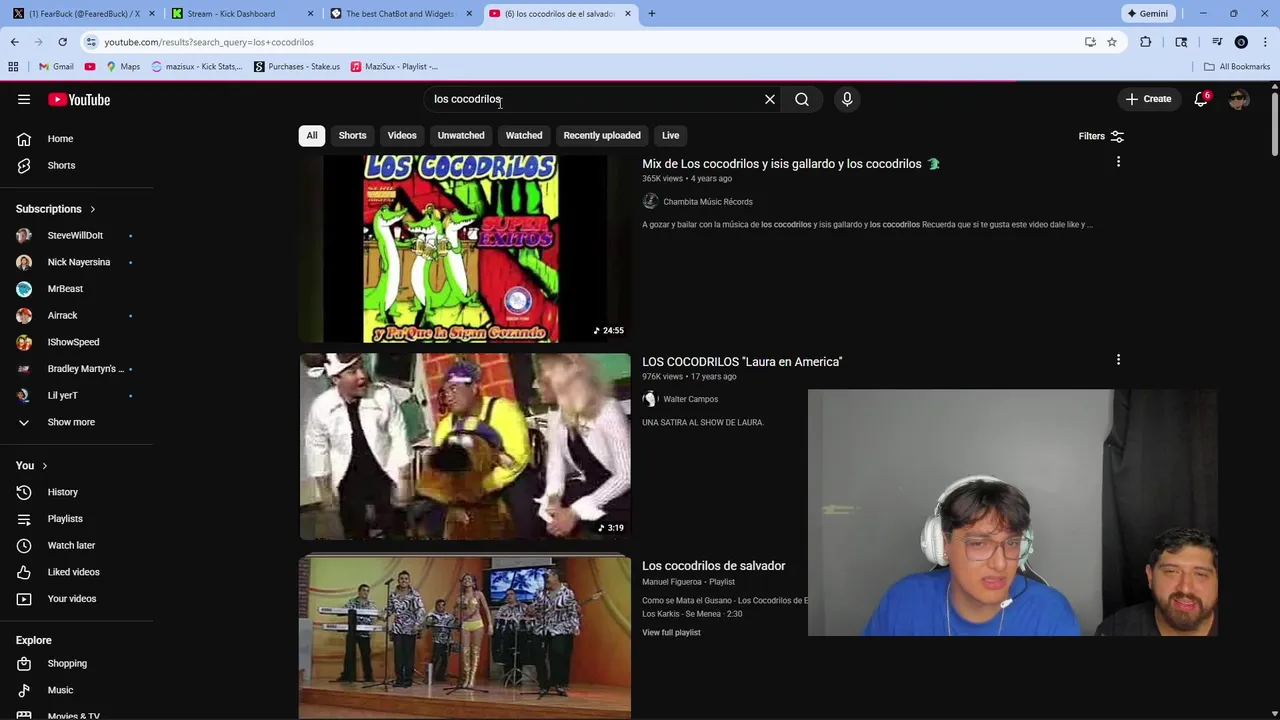Screen dimensions: 1280x720
Task: Open Los cocodrilos de salvador playlist title
Action: 713,566
